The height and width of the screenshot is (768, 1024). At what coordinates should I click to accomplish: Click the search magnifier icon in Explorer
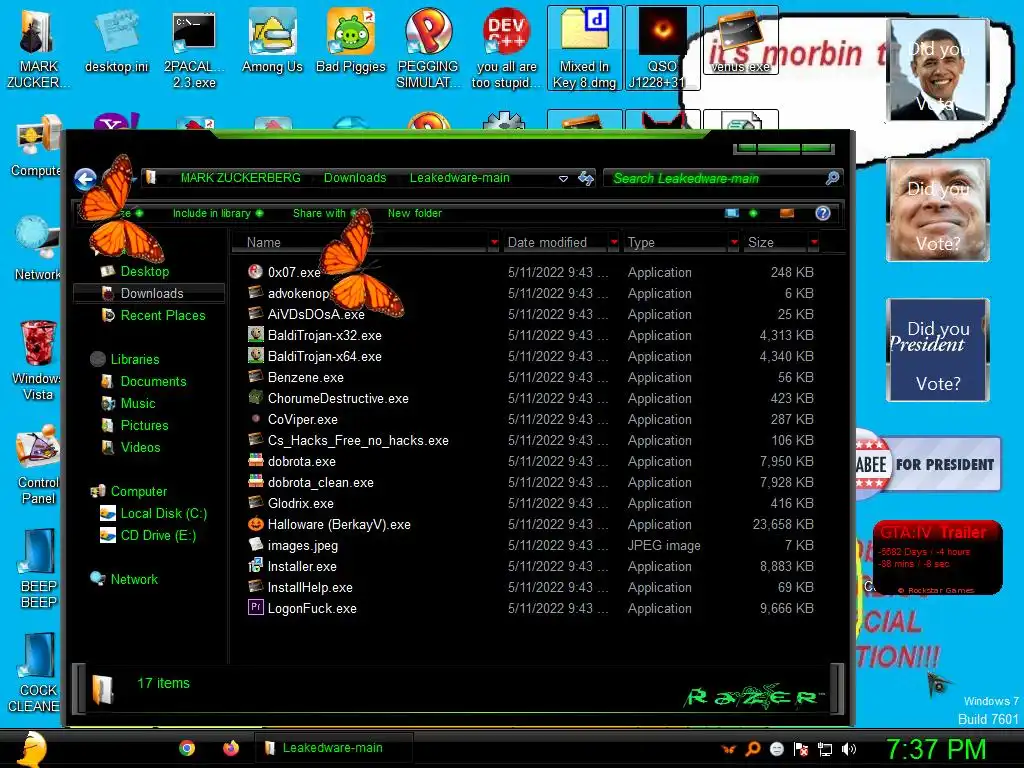832,178
